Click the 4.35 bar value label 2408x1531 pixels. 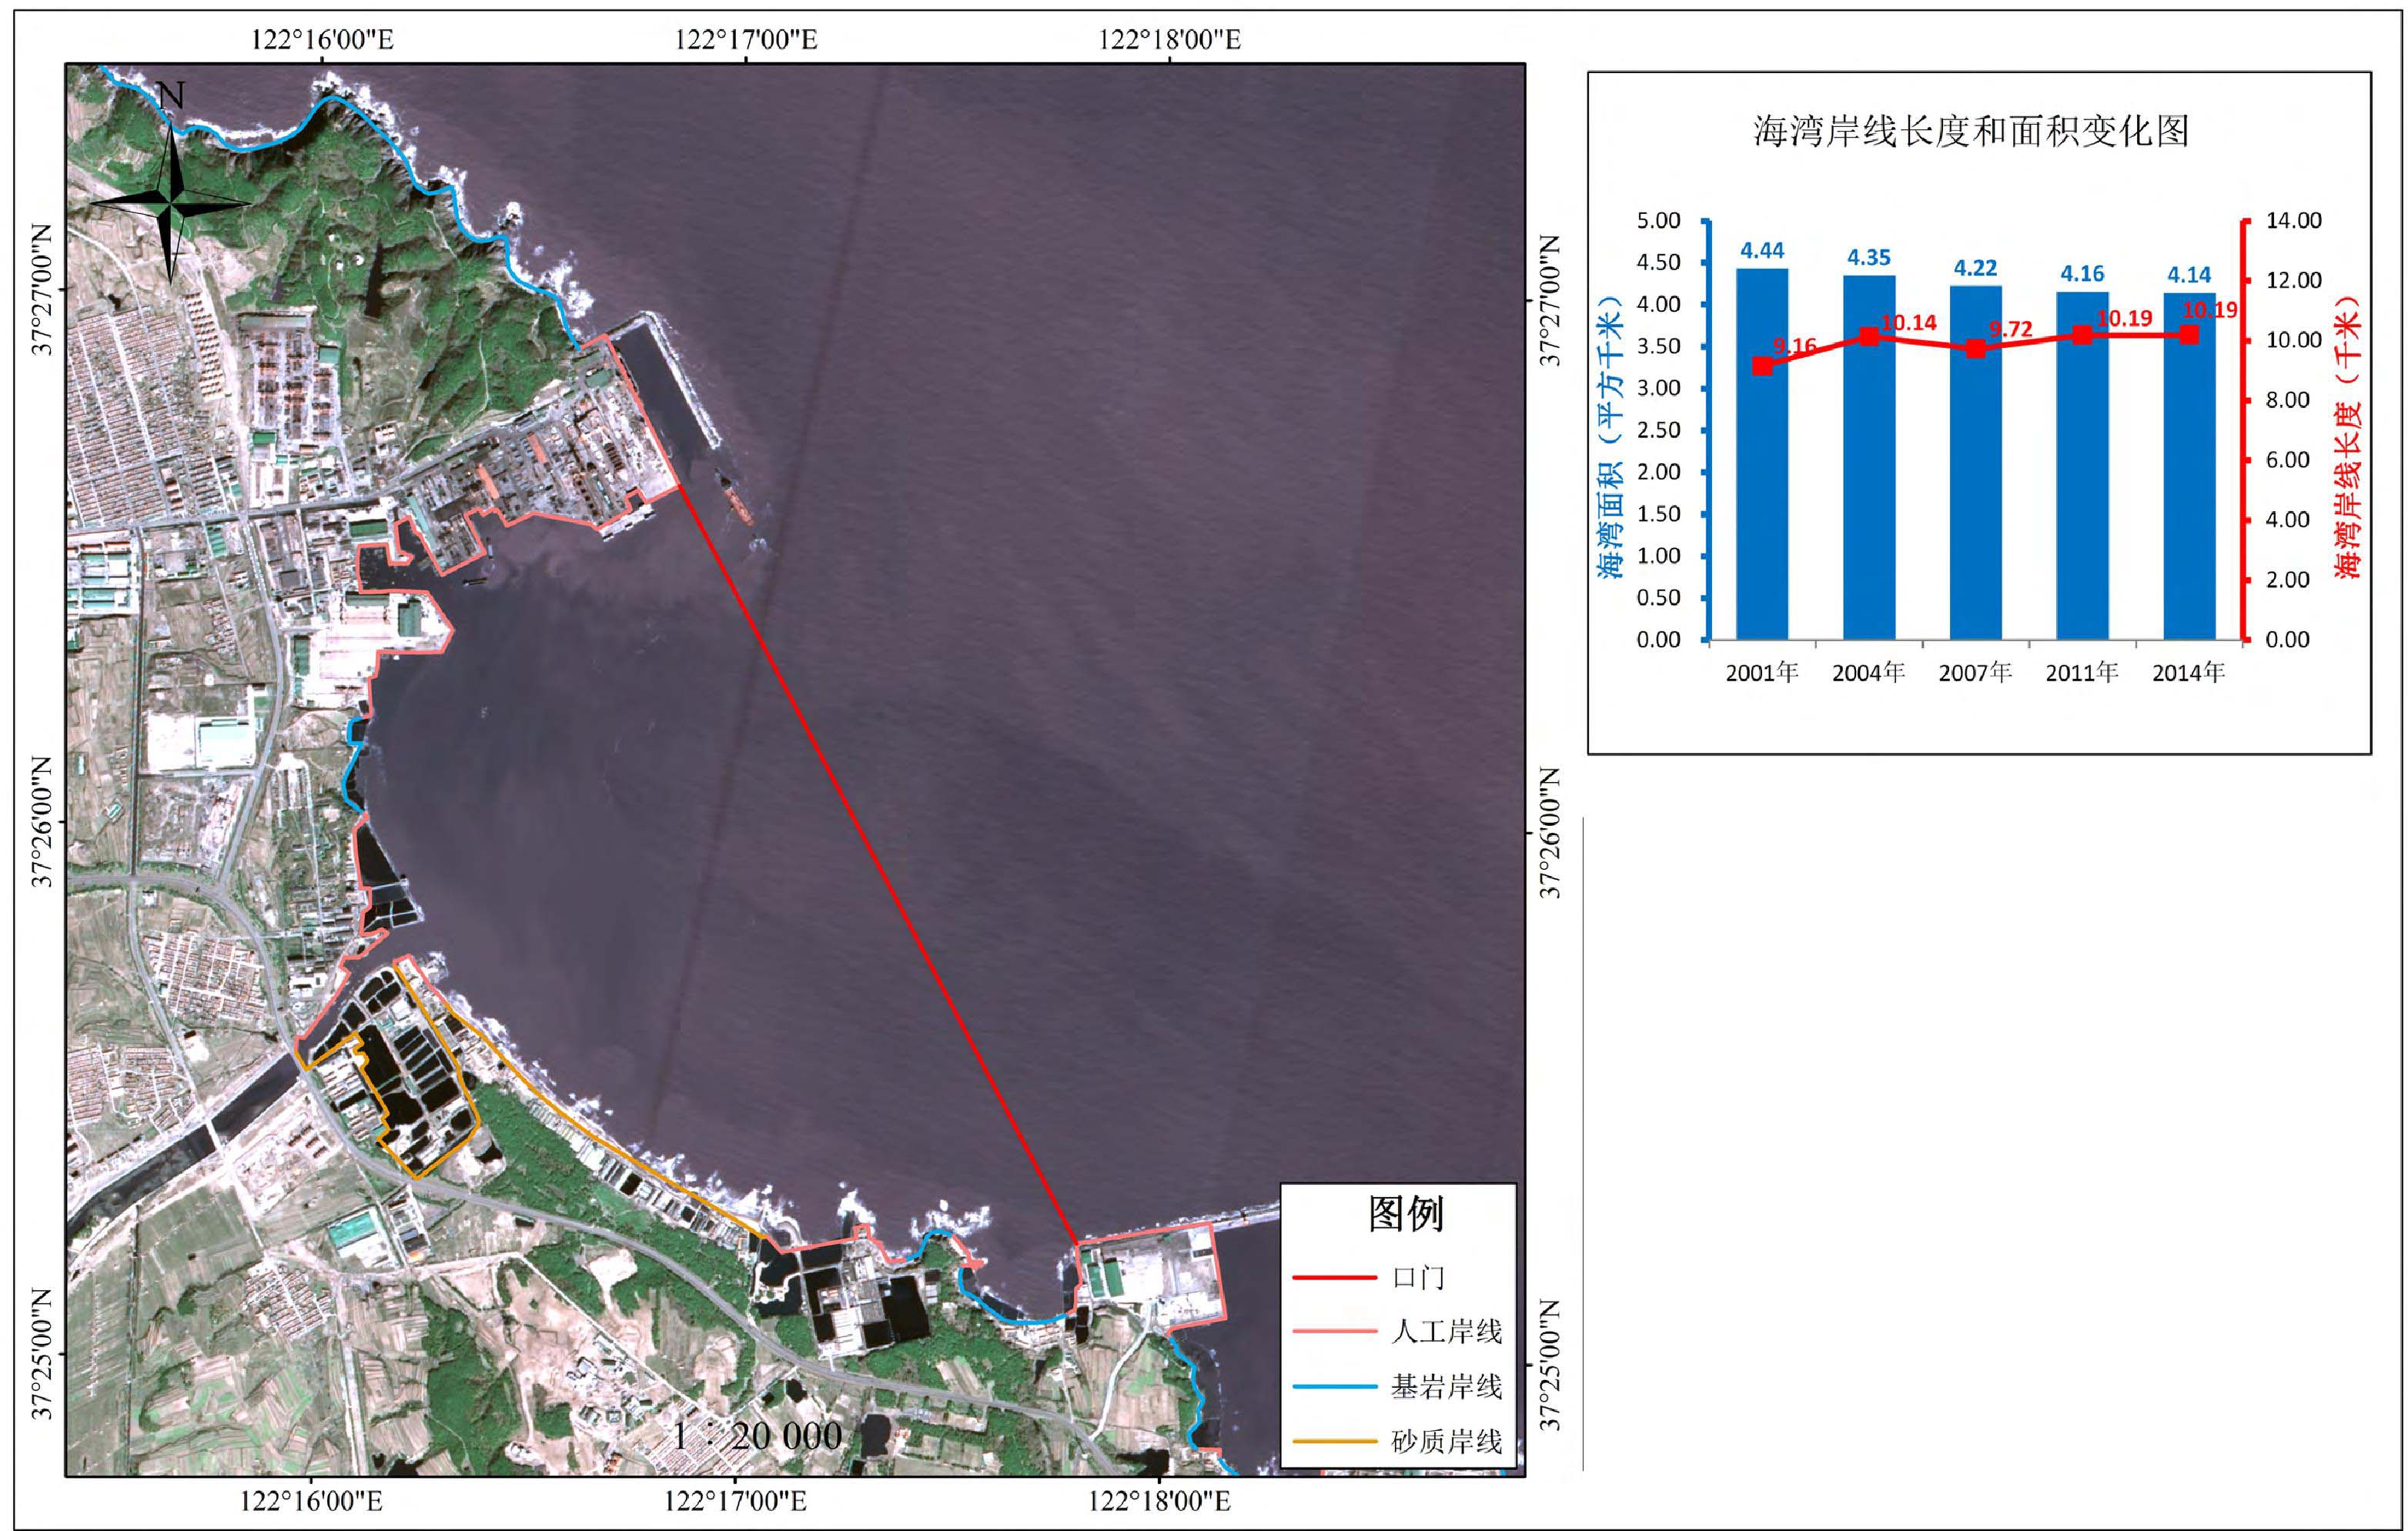[1869, 258]
